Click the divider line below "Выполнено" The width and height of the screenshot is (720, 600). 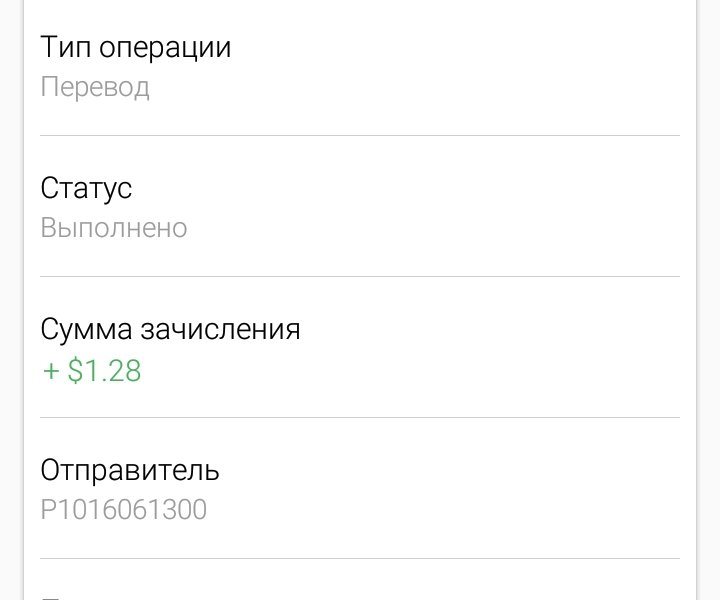360,276
